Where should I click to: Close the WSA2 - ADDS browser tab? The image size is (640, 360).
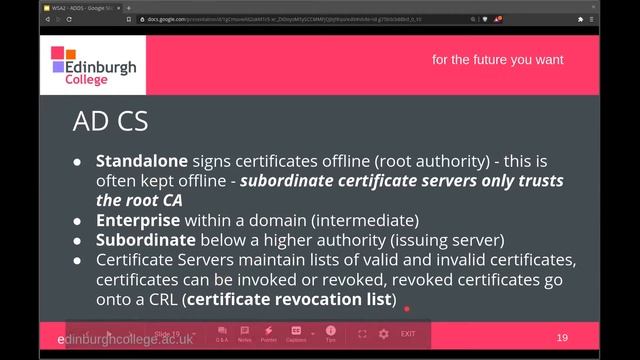click(x=118, y=8)
